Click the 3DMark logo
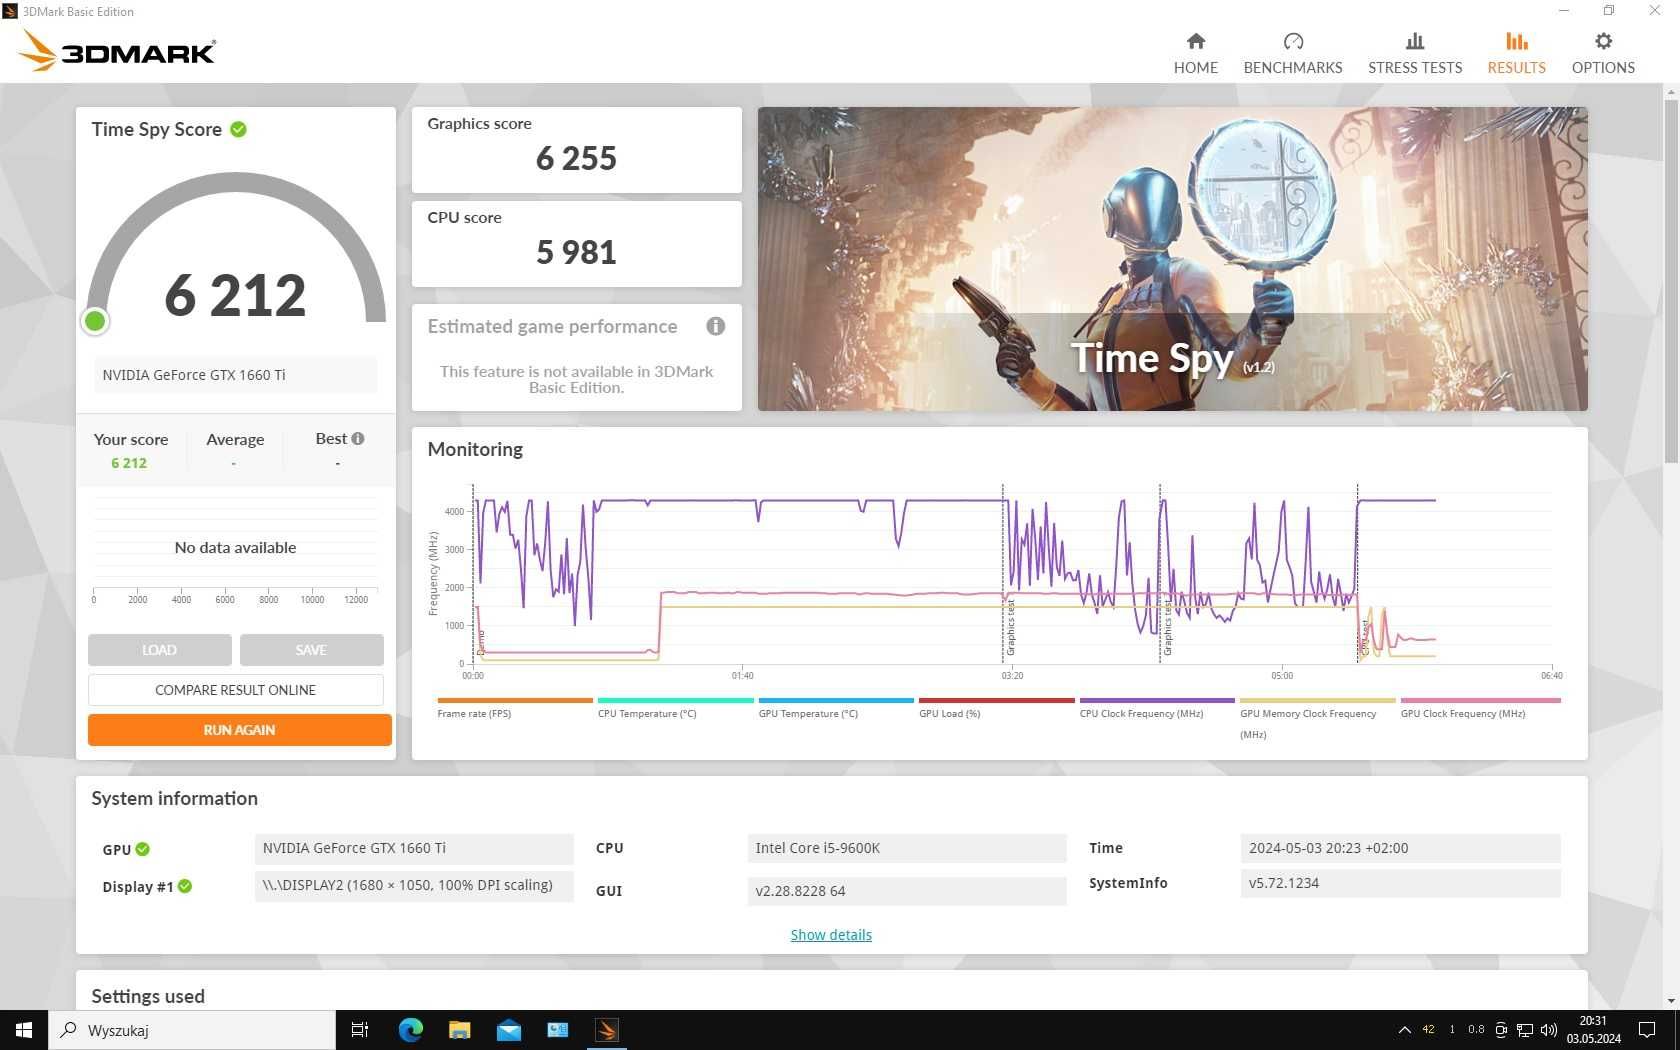 coord(118,51)
